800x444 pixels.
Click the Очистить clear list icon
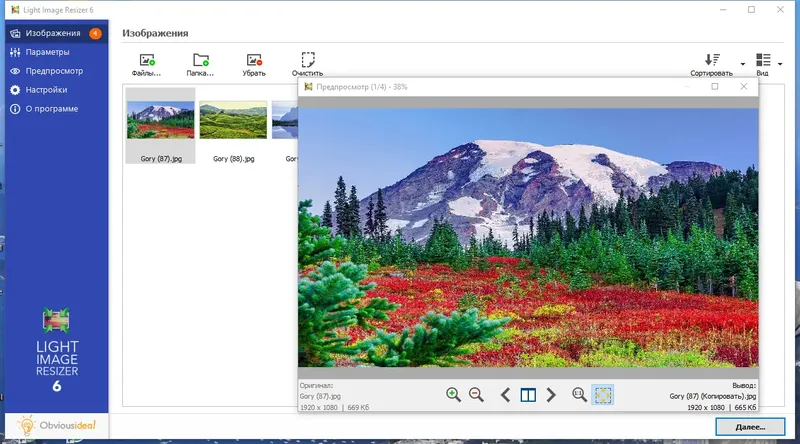pos(308,60)
